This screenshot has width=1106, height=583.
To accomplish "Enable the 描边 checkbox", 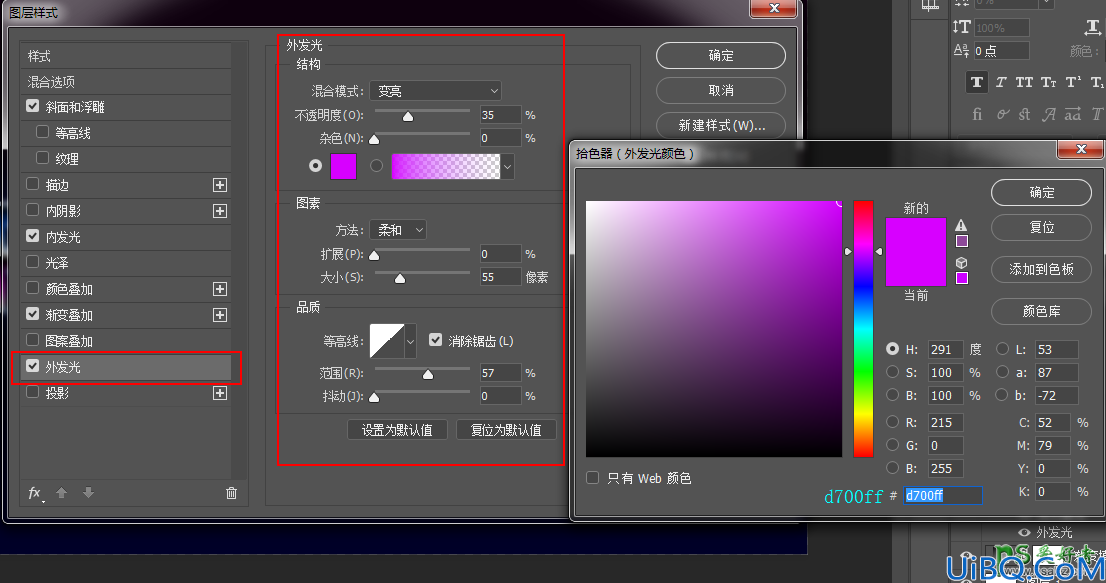I will [x=32, y=184].
